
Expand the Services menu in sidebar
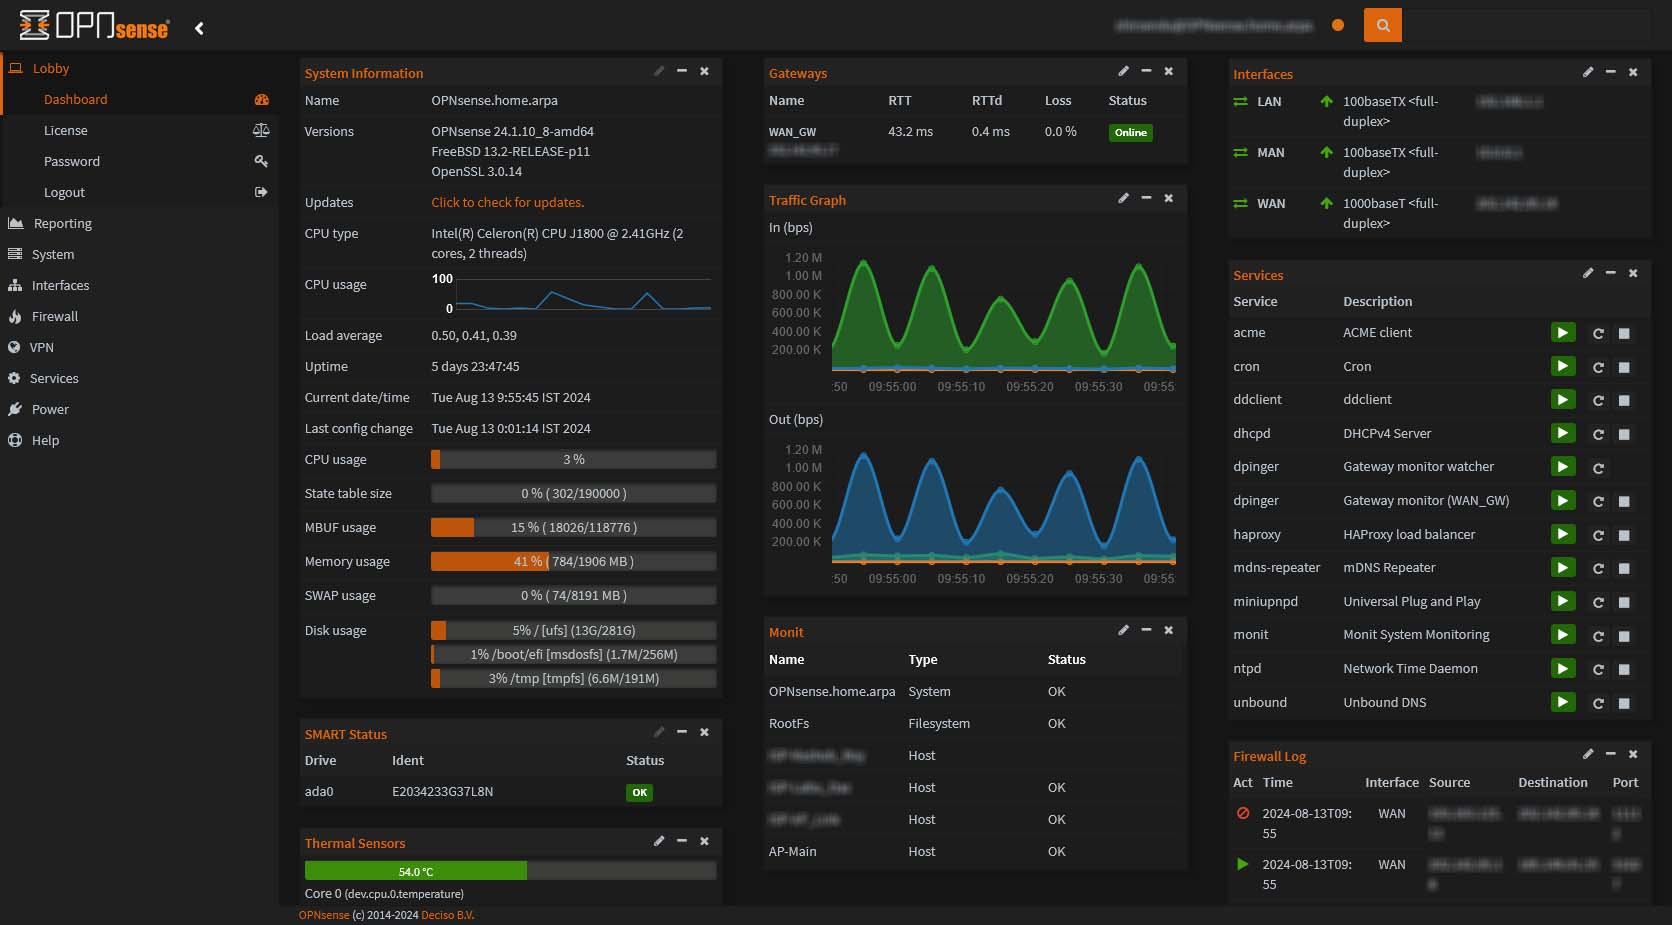55,378
